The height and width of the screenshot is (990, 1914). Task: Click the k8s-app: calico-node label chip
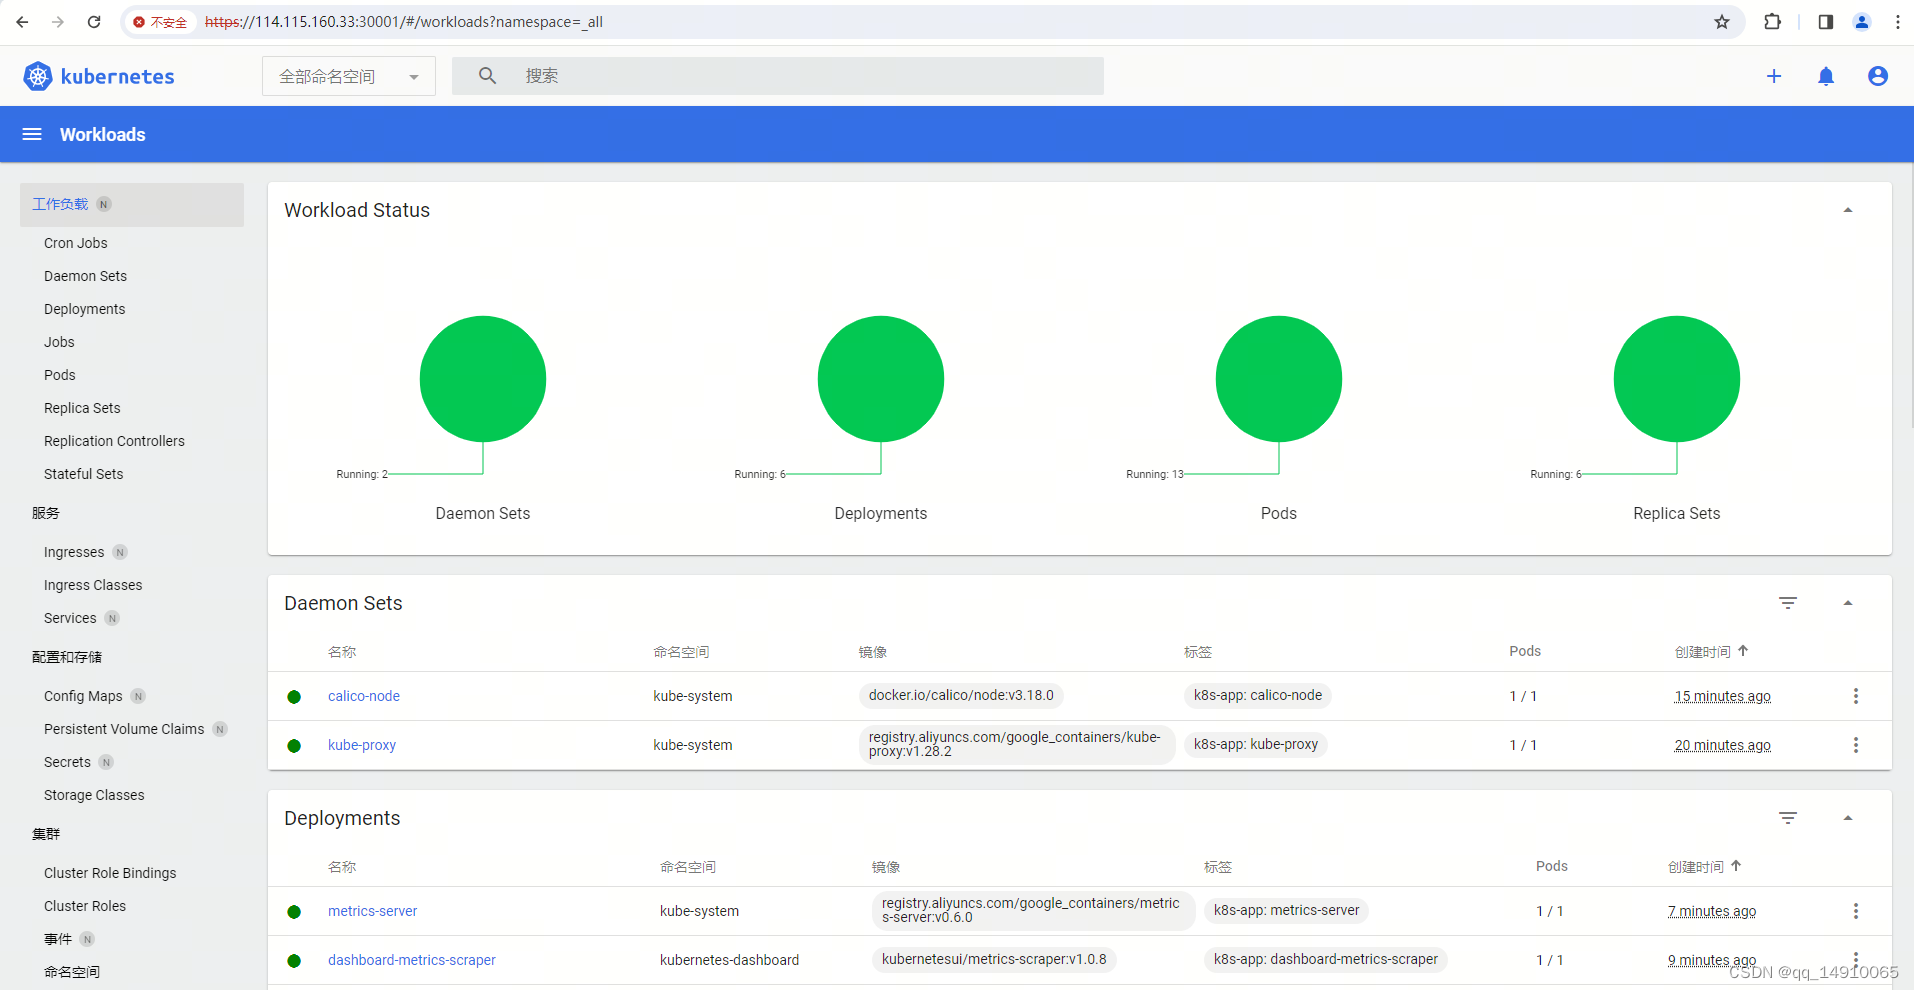[1257, 695]
